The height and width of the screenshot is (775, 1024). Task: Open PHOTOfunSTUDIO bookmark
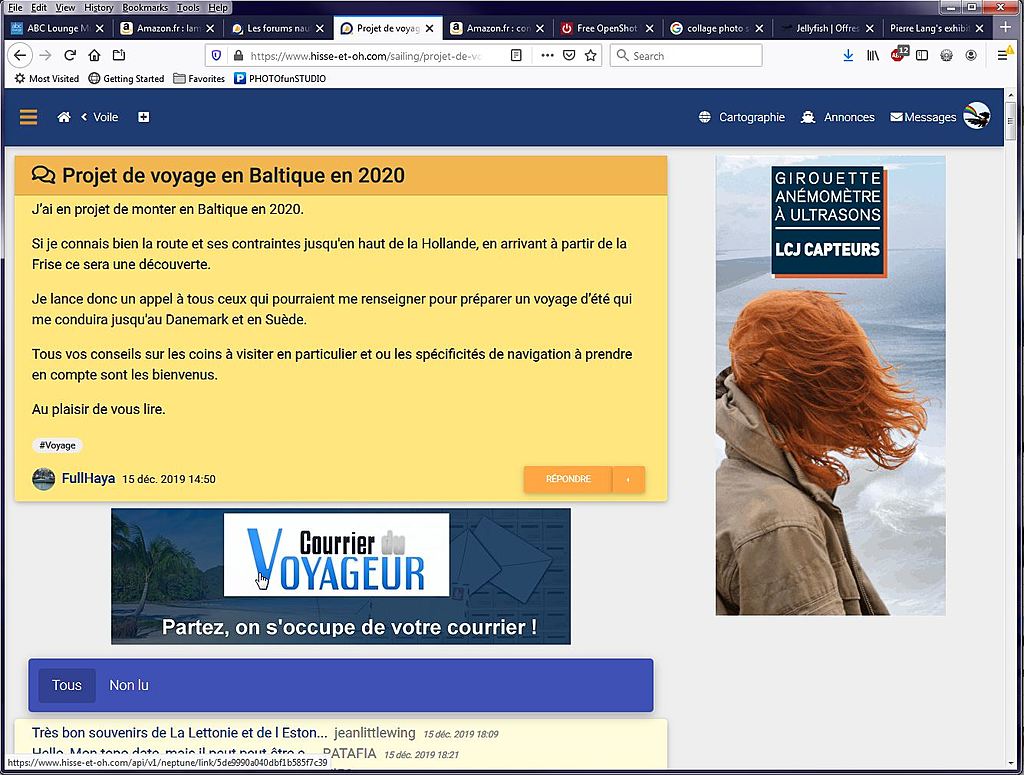coord(280,78)
